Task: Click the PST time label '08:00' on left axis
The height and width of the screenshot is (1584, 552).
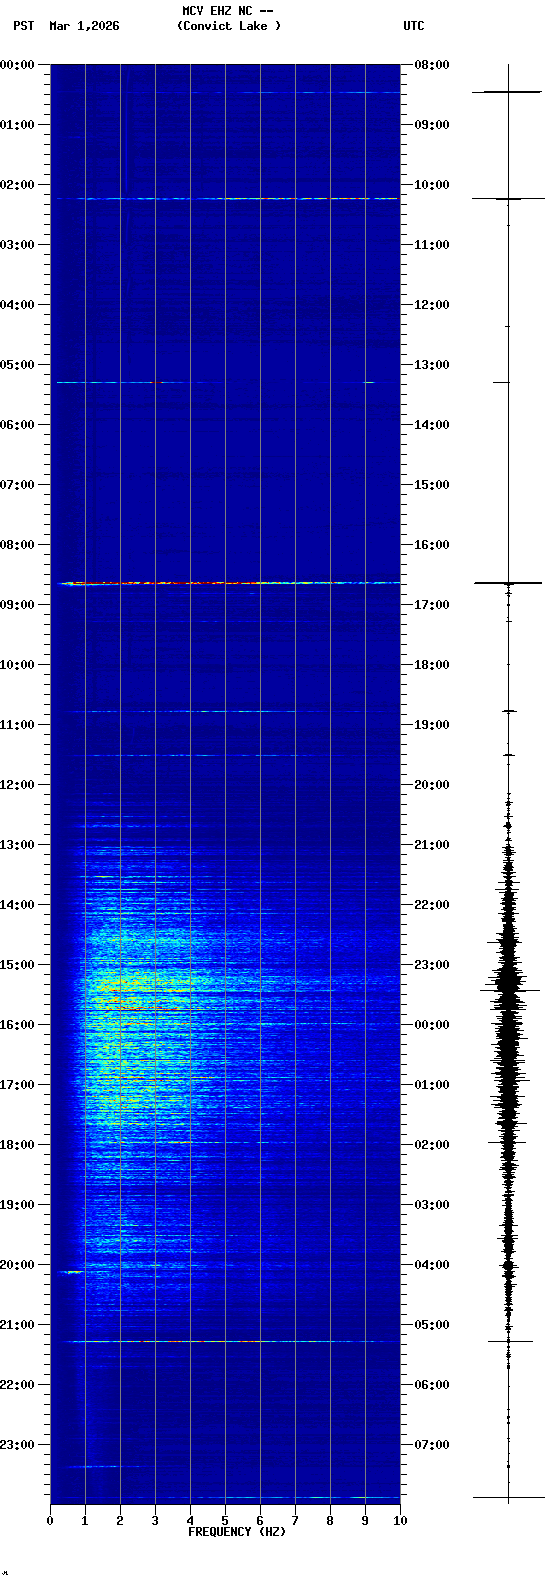Action: pyautogui.click(x=17, y=545)
